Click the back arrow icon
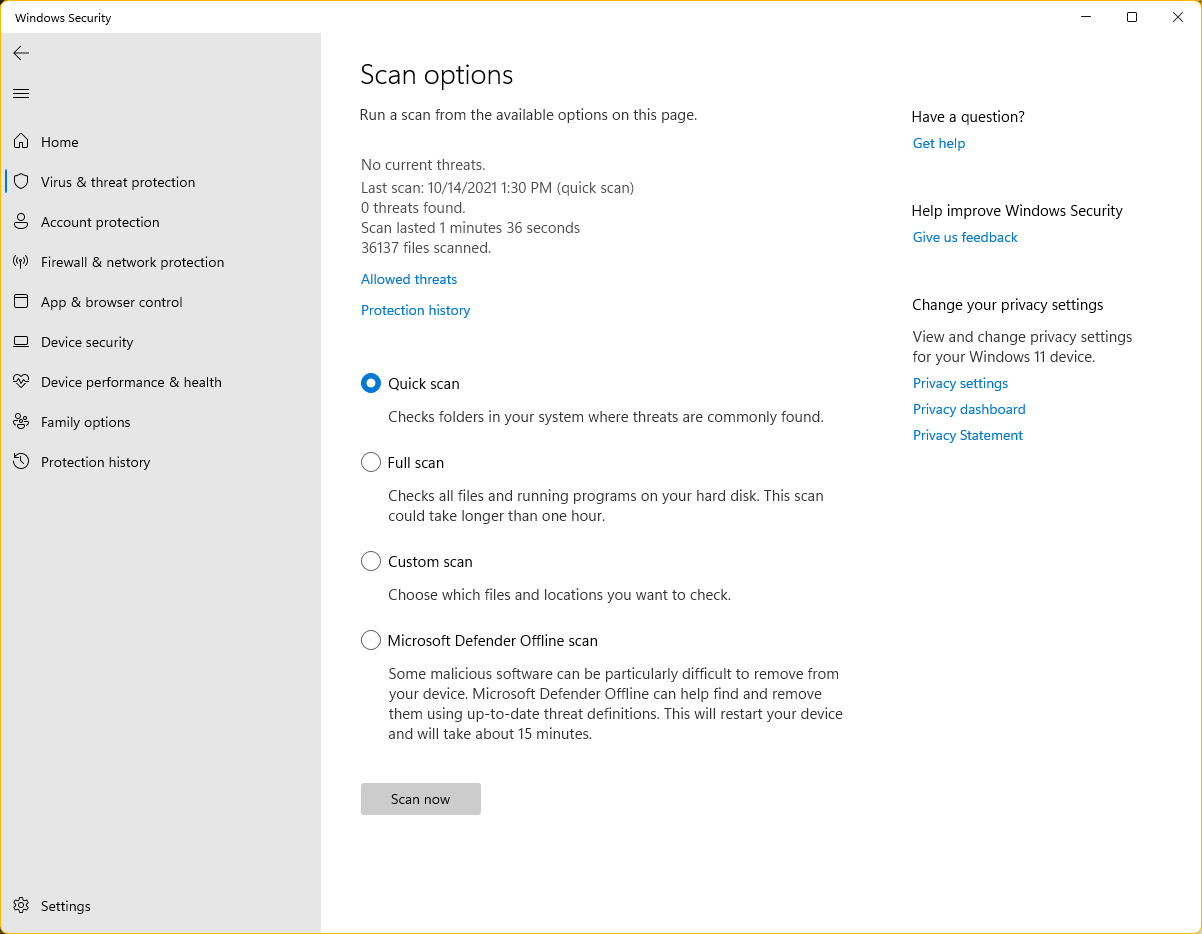The width and height of the screenshot is (1202, 934). (x=21, y=53)
